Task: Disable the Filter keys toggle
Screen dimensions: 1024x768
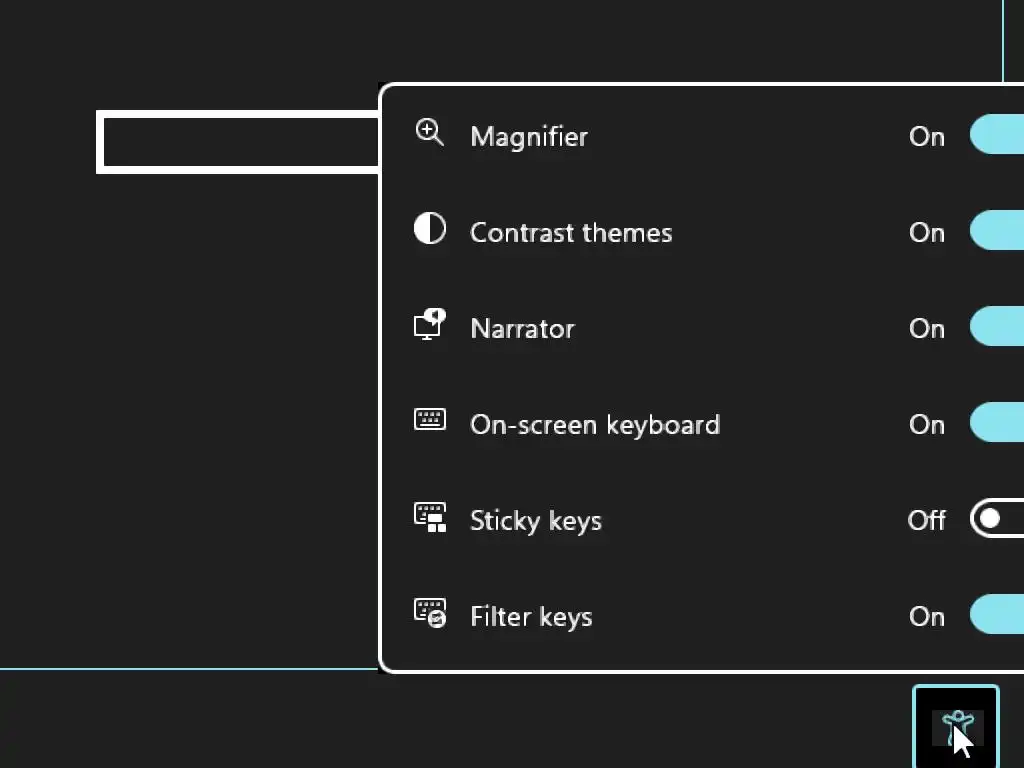Action: (x=998, y=615)
